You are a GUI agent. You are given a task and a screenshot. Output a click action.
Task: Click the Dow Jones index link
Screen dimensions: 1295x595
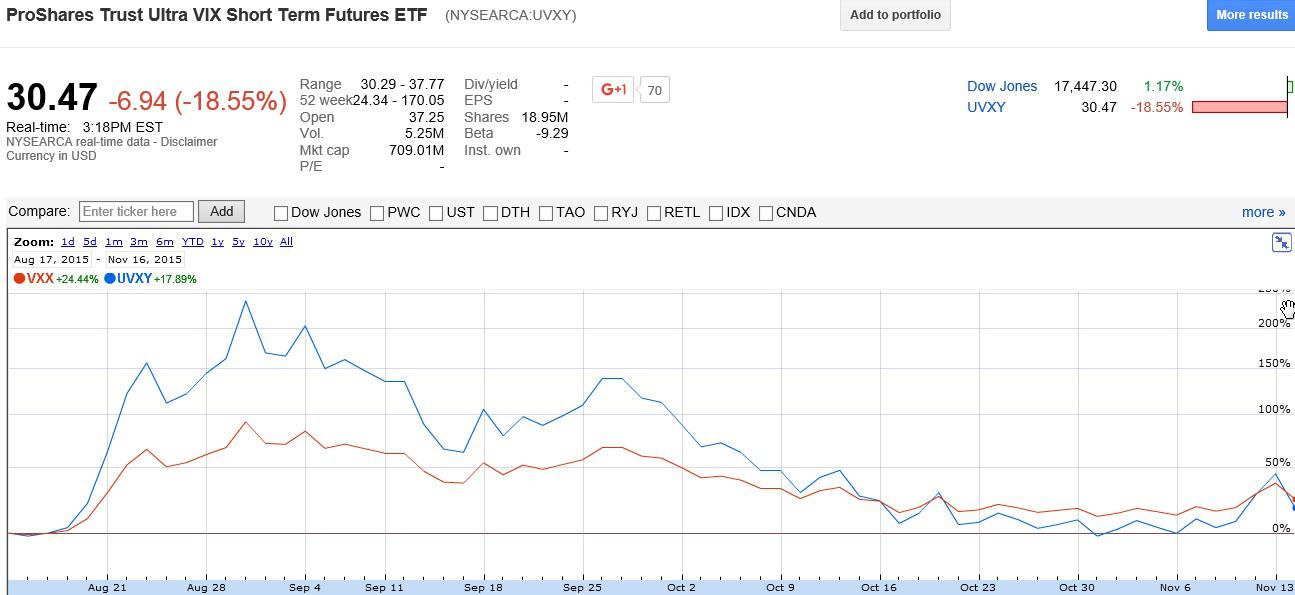click(1002, 86)
